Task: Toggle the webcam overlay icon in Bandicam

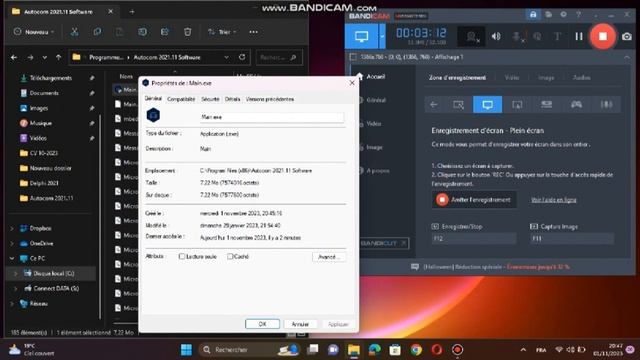Action: tap(472, 37)
